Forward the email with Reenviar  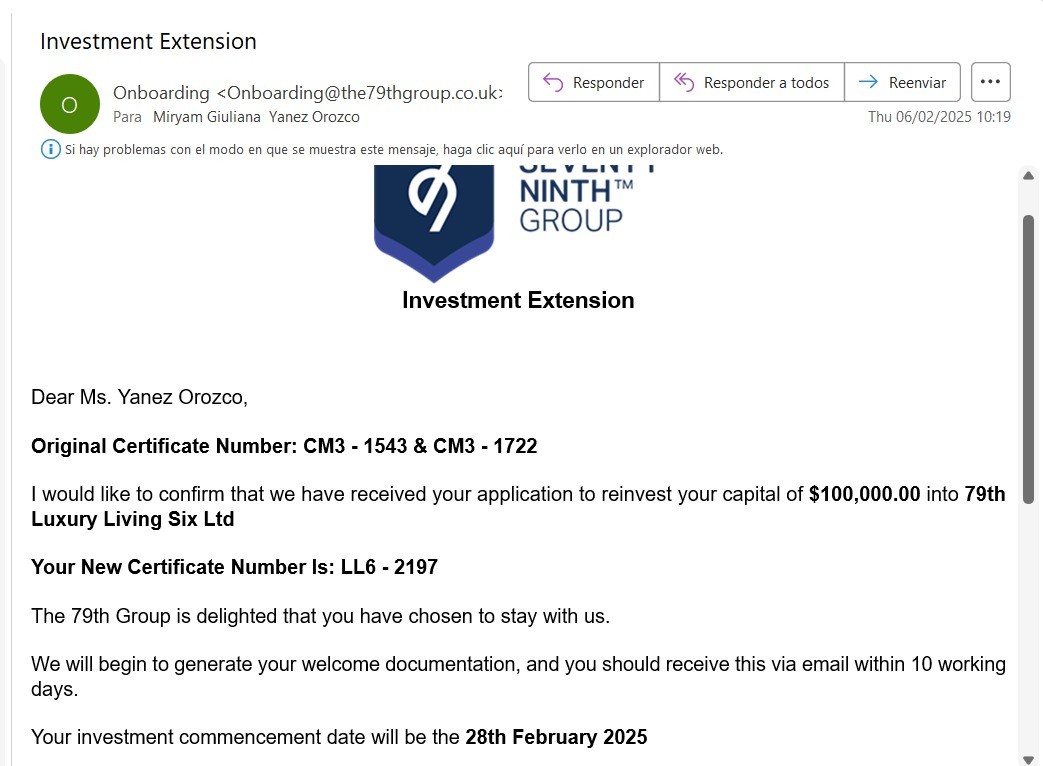point(903,82)
